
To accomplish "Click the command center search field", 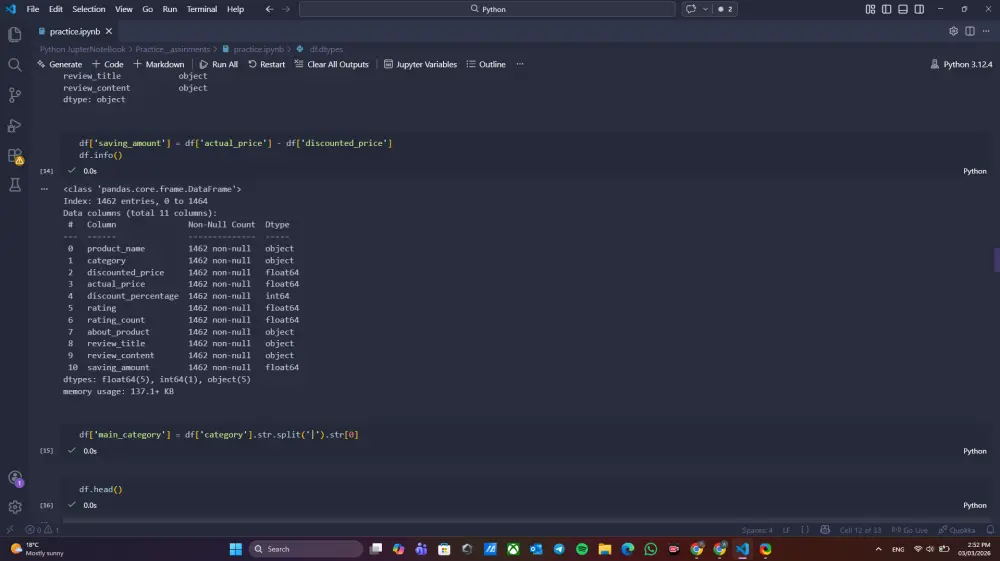I will [x=487, y=9].
